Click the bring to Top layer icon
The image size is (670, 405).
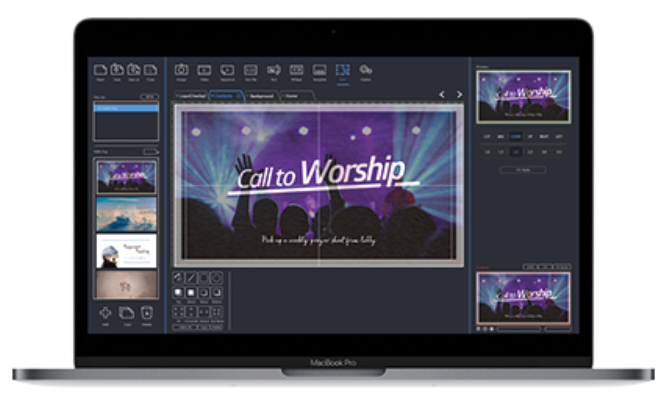(178, 293)
